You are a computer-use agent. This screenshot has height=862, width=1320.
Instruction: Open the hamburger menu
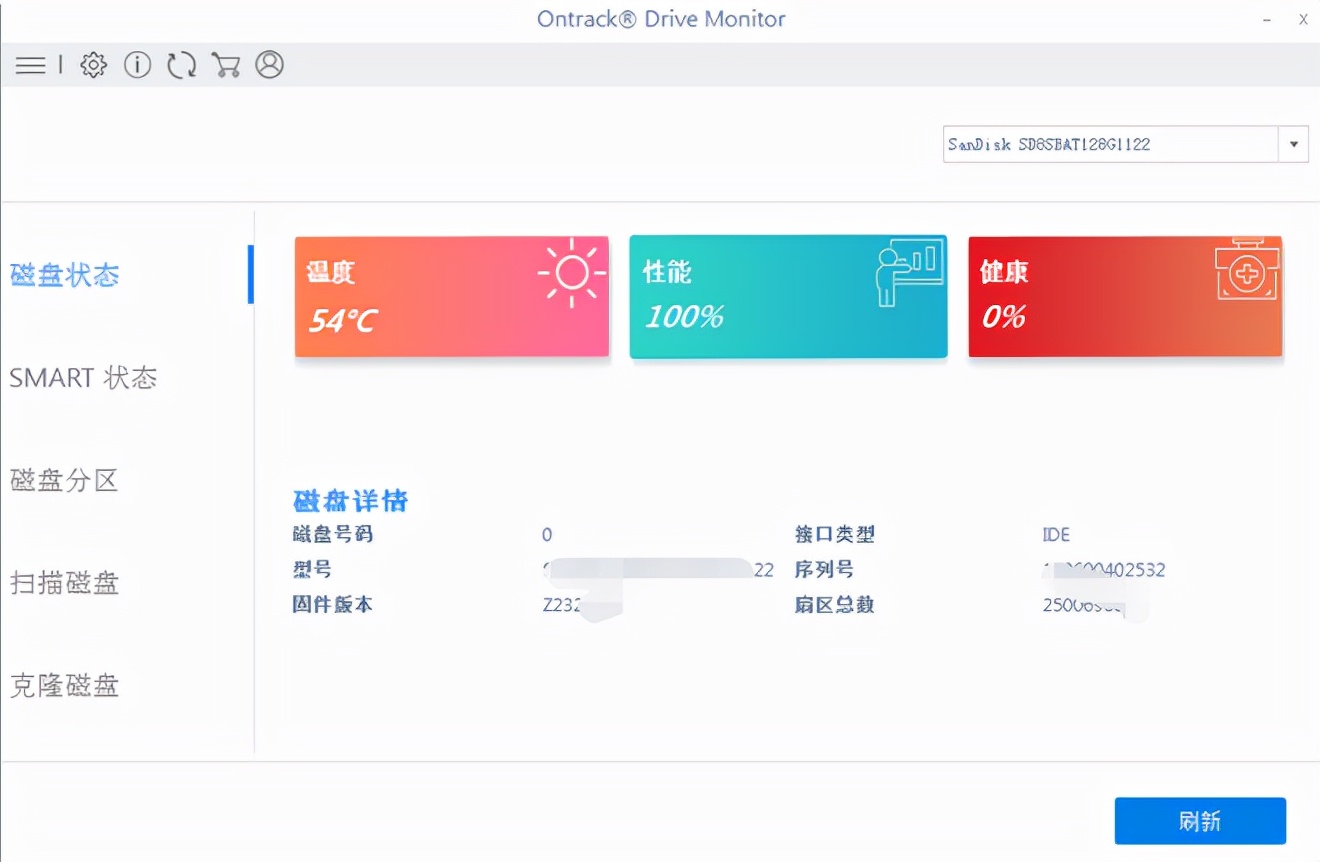point(31,65)
